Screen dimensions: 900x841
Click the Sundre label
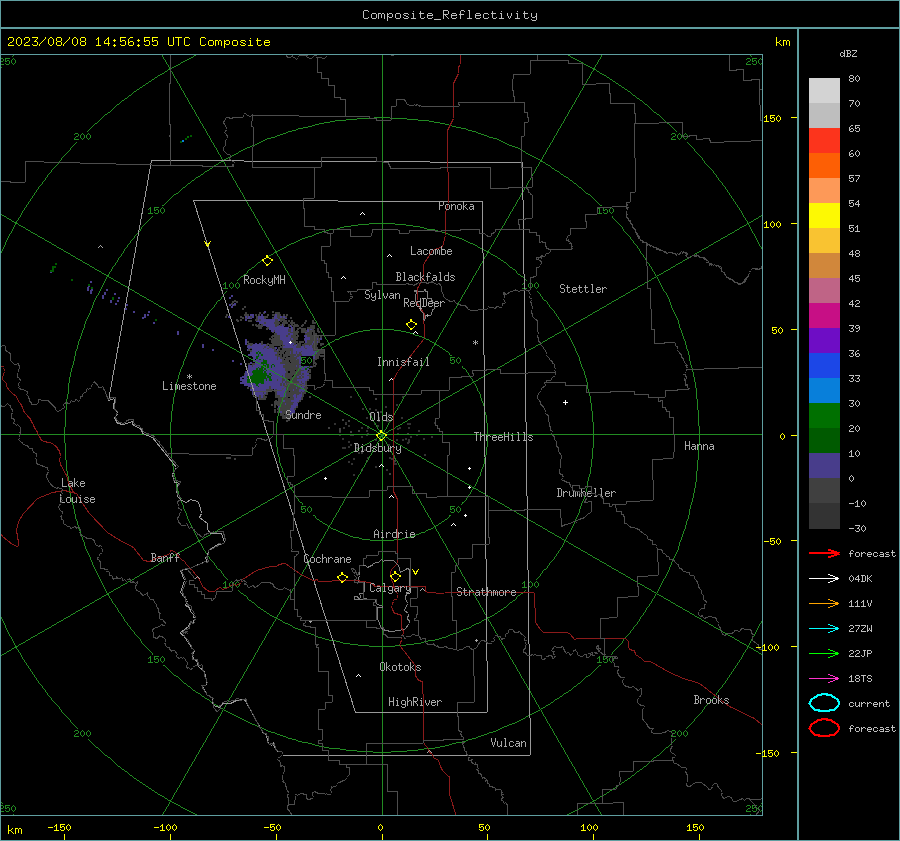pyautogui.click(x=303, y=415)
